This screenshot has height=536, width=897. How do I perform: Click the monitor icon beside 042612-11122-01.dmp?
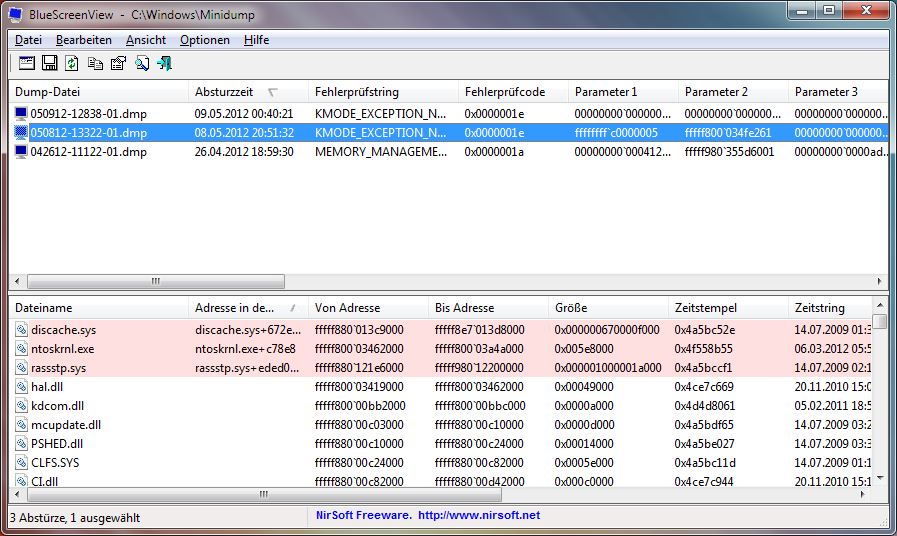(21, 152)
